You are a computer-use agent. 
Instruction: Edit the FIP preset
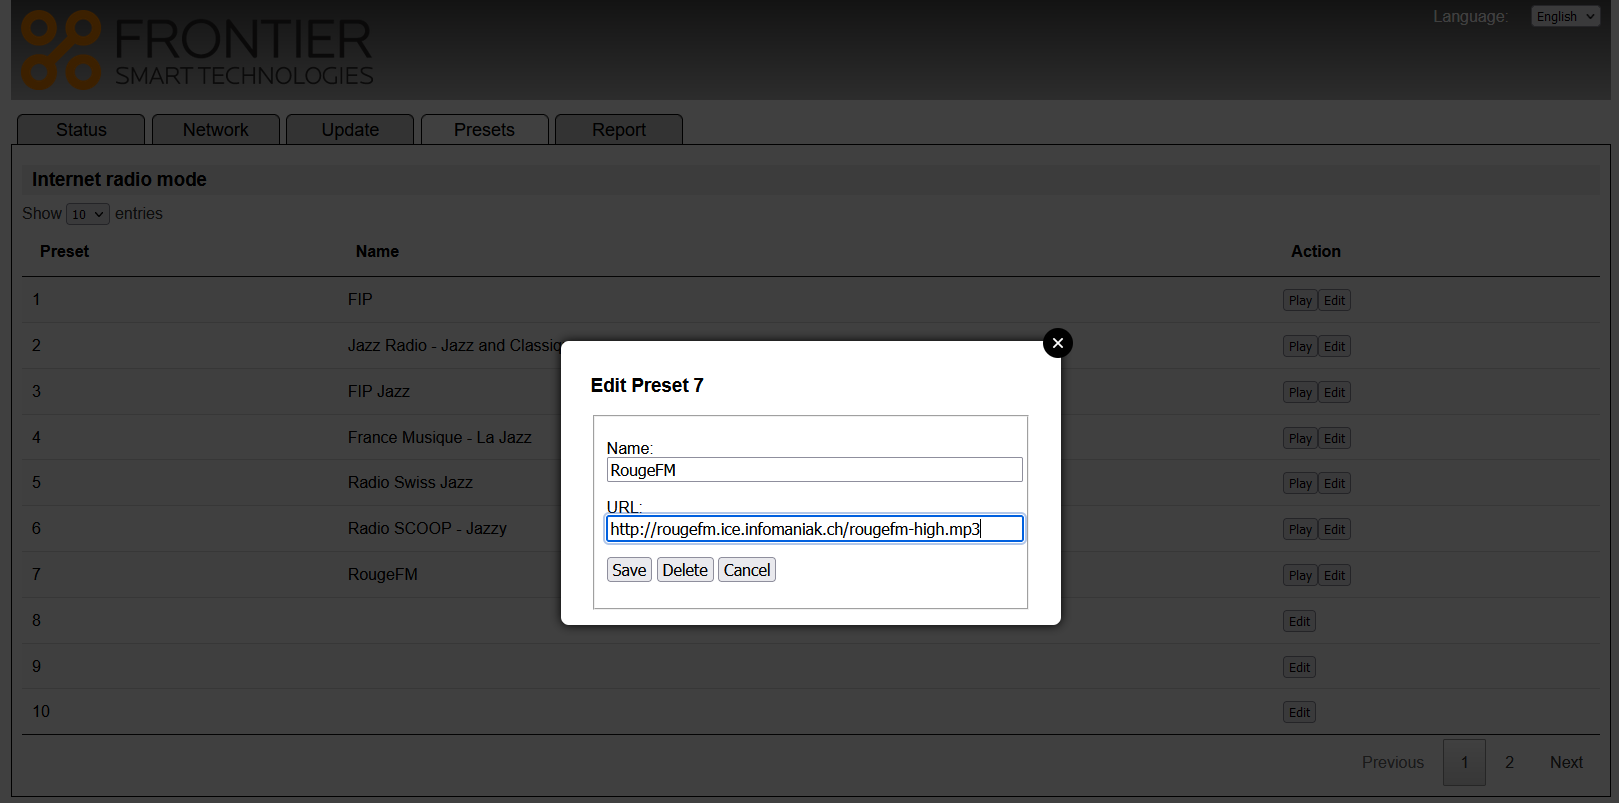coord(1335,301)
